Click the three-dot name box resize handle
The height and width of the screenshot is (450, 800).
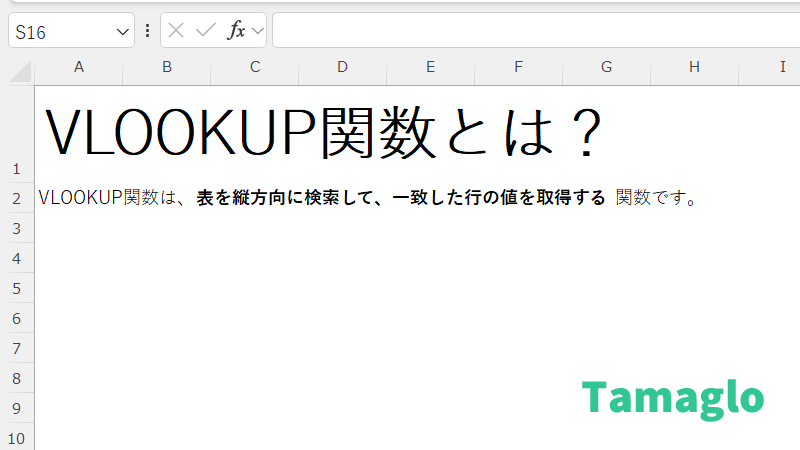point(148,31)
